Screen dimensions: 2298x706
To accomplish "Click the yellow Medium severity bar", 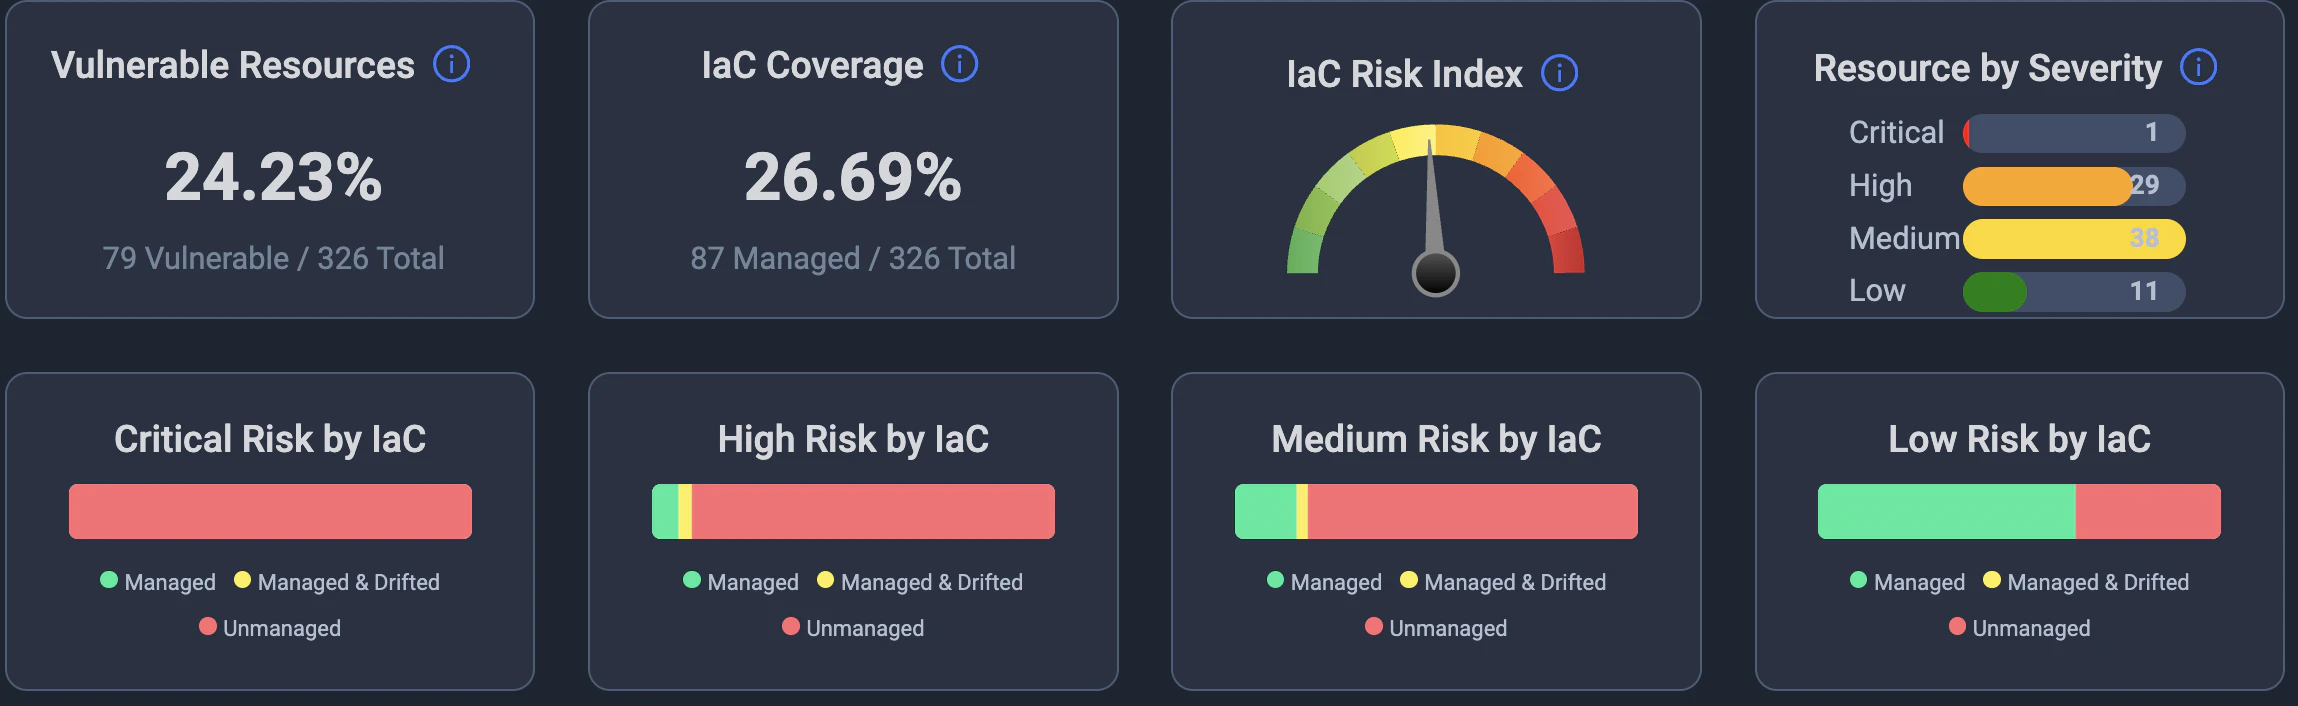I will 2072,239.
